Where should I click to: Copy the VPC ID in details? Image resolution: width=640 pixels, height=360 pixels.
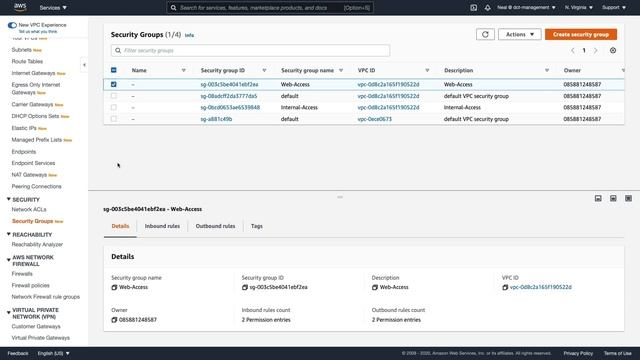pos(505,287)
